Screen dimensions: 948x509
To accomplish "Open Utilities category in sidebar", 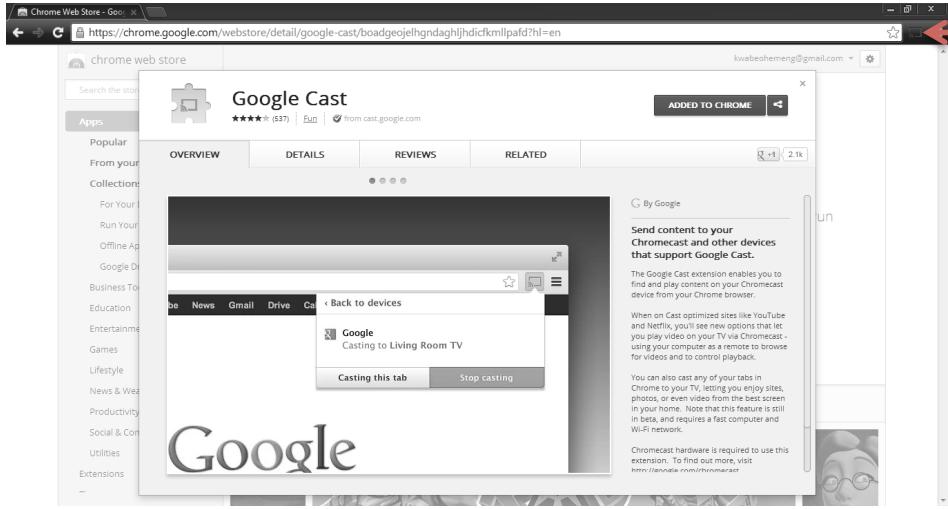I will [x=105, y=453].
